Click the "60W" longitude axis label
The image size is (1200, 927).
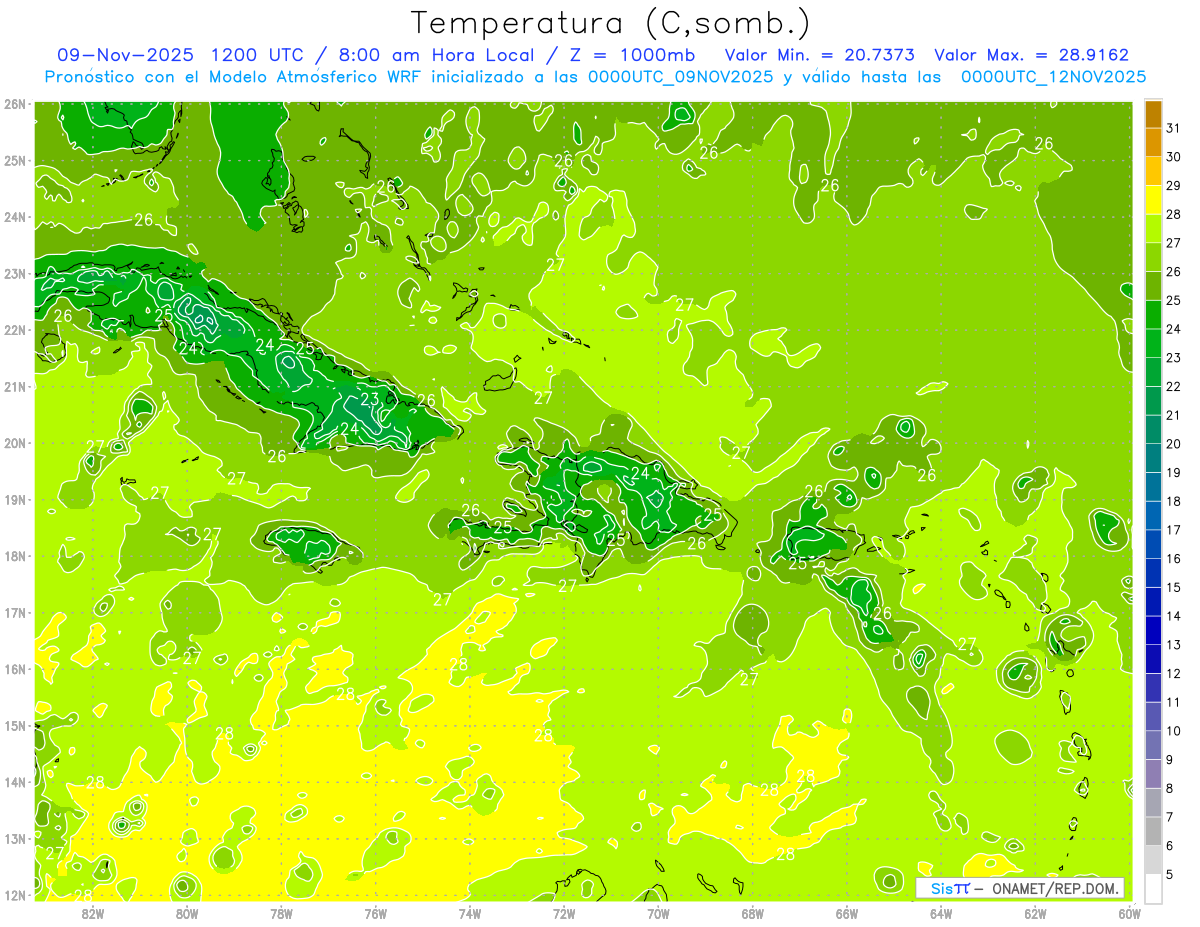point(1130,913)
